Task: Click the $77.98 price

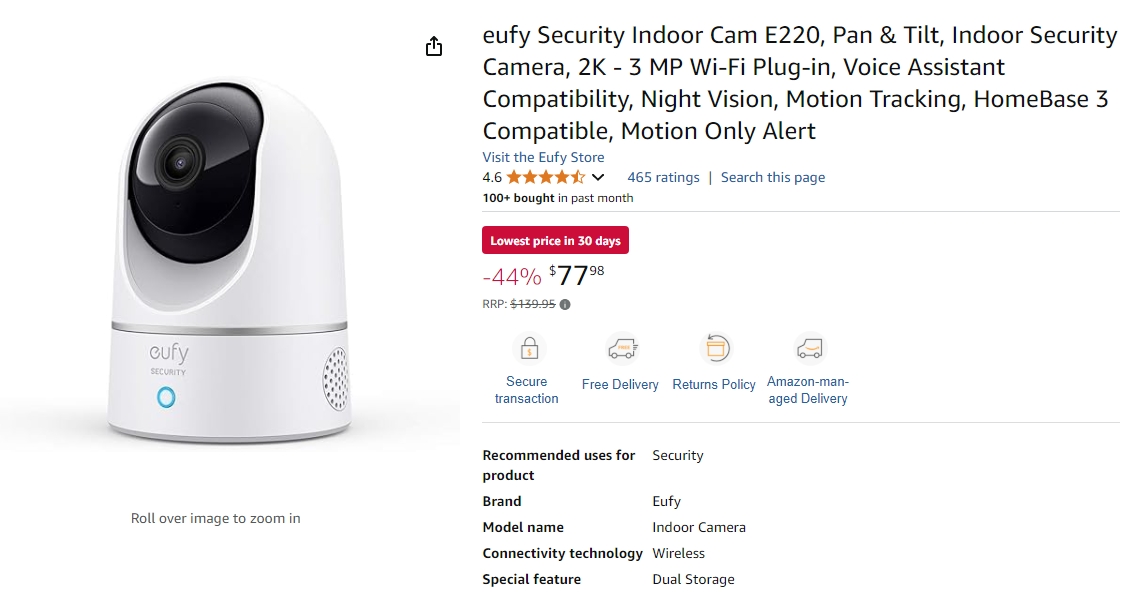Action: (x=577, y=276)
